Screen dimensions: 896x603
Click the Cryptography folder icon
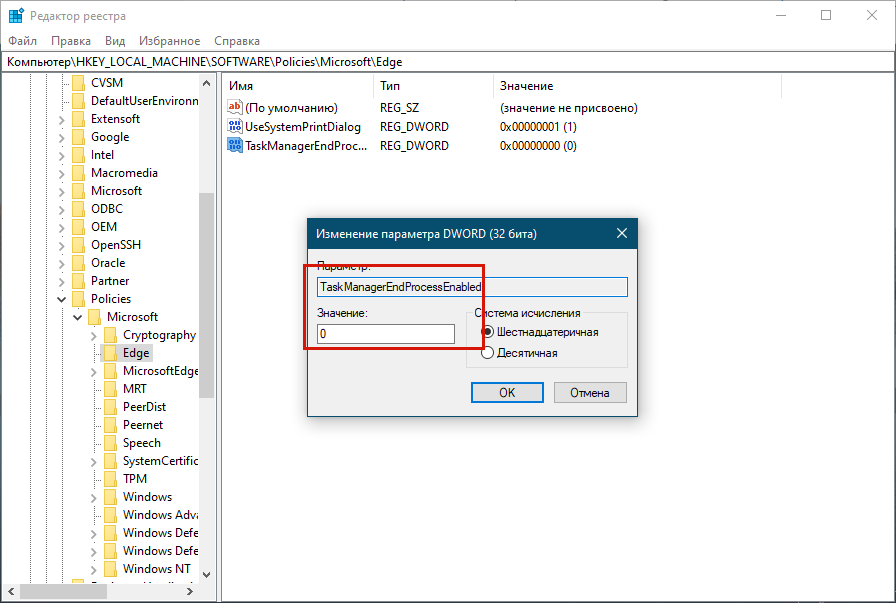(x=110, y=335)
